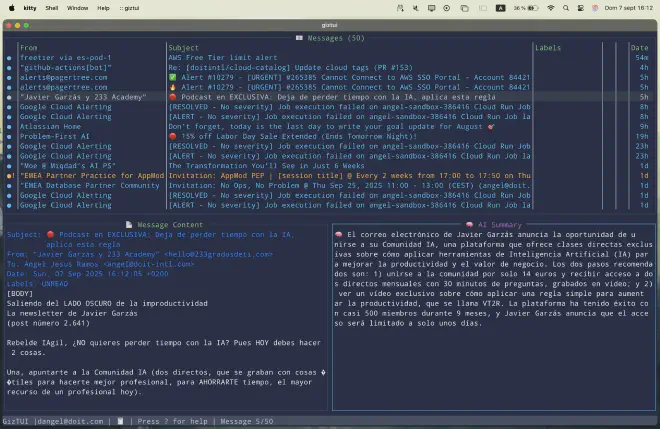Viewport: 660px width, 429px height.
Task: Click the envelope icon beside Messages (50)
Action: pos(299,38)
